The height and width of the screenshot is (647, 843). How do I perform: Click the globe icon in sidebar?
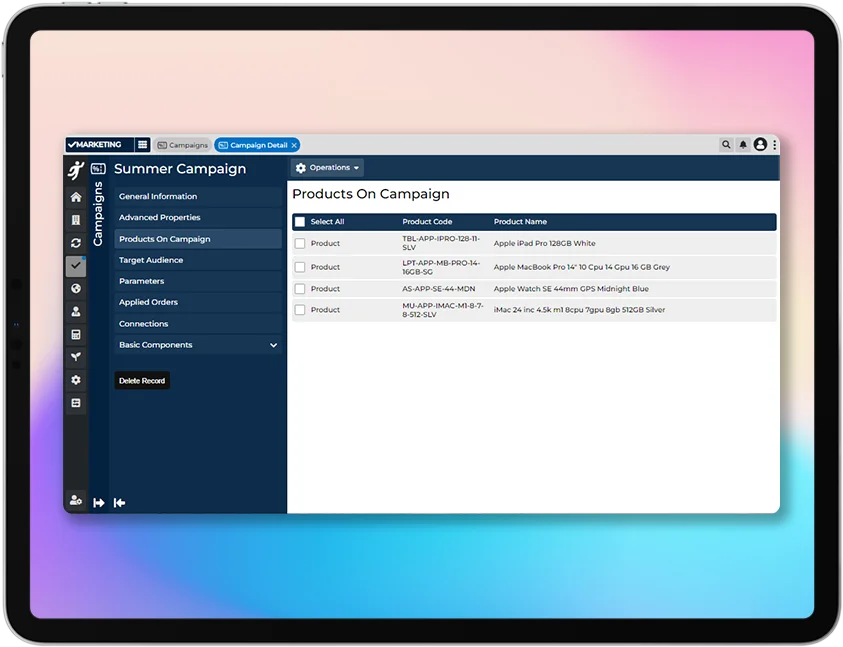click(76, 289)
